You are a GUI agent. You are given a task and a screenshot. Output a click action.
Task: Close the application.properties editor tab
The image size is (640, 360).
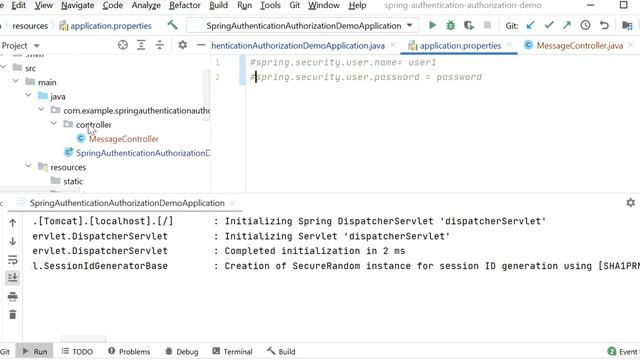point(509,45)
